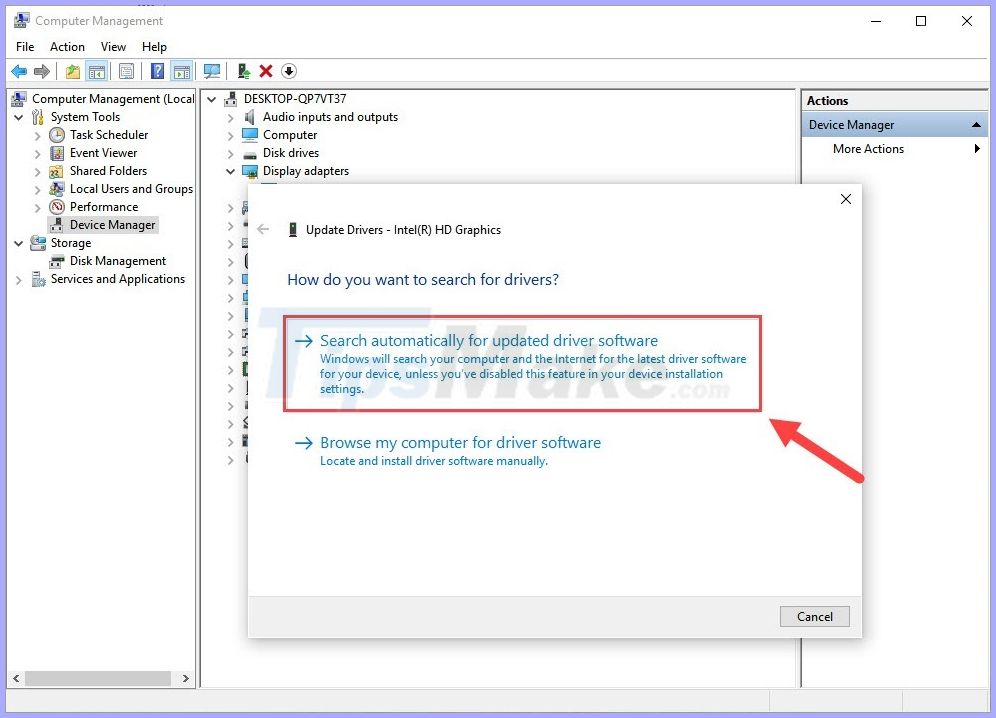
Task: Select the Performance node
Action: point(100,207)
